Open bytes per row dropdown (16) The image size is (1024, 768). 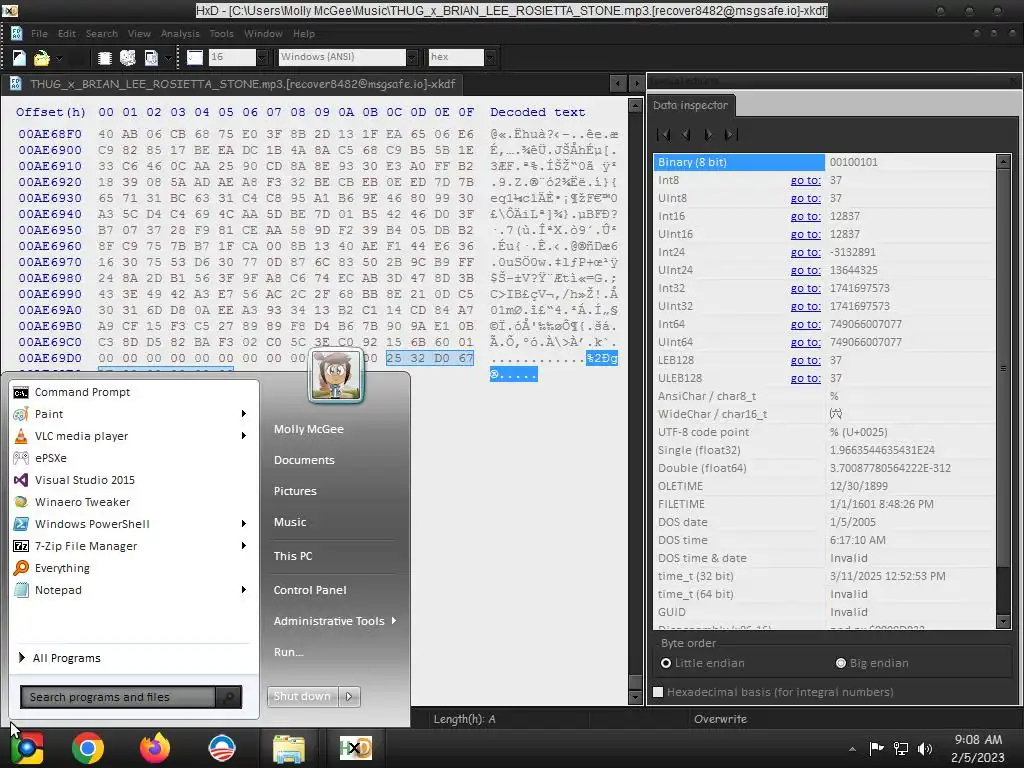tap(262, 57)
